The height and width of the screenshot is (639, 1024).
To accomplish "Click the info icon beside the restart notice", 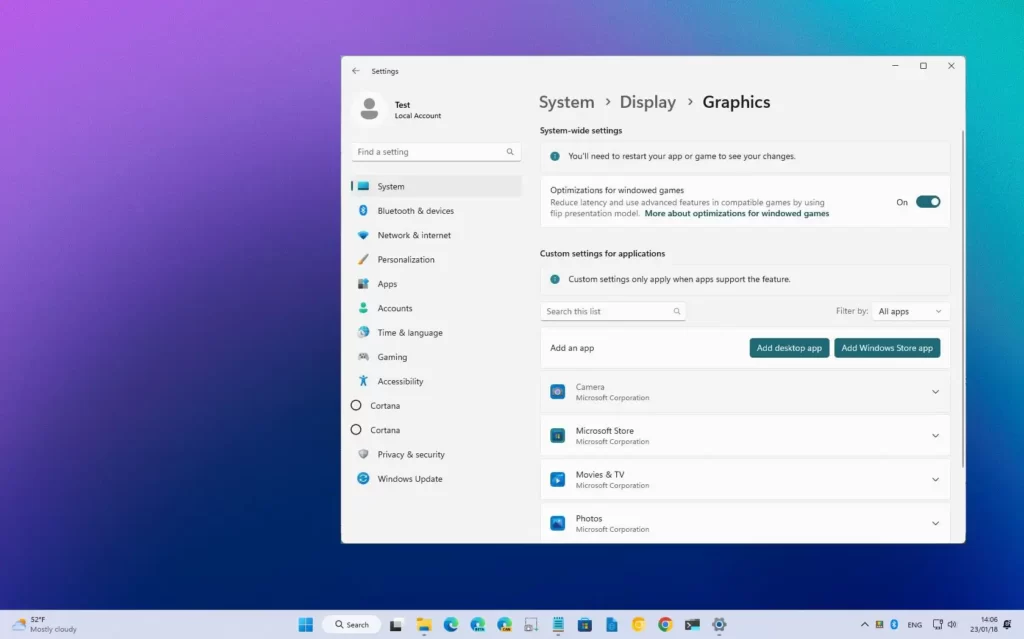I will pos(554,156).
